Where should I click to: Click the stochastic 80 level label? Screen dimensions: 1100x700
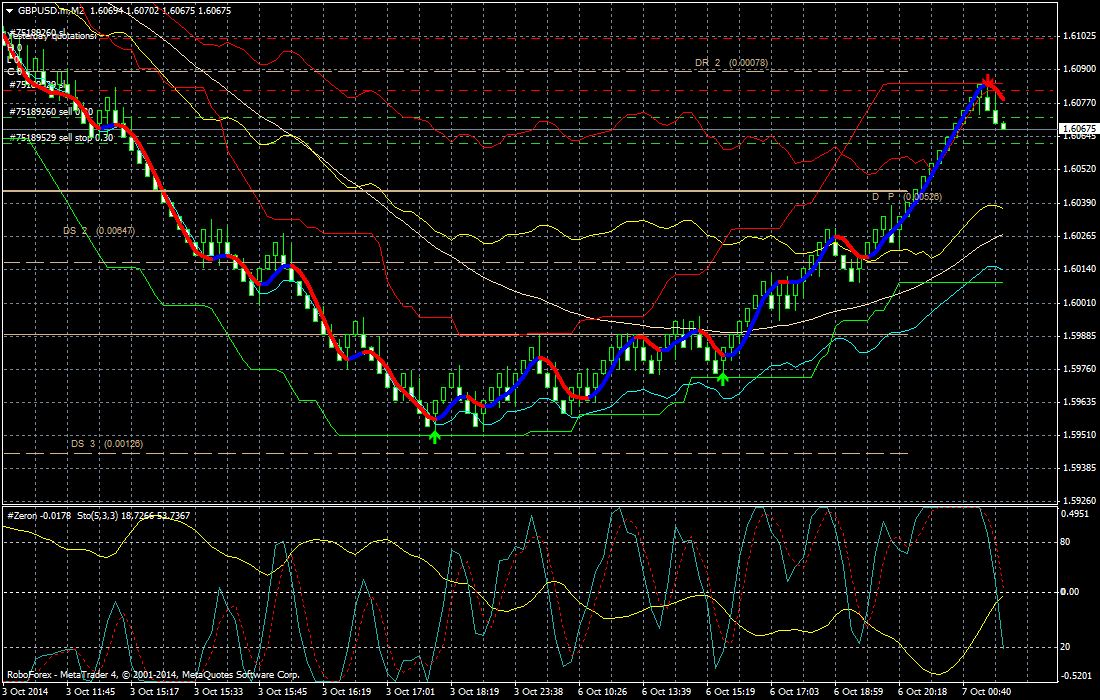pos(1066,542)
